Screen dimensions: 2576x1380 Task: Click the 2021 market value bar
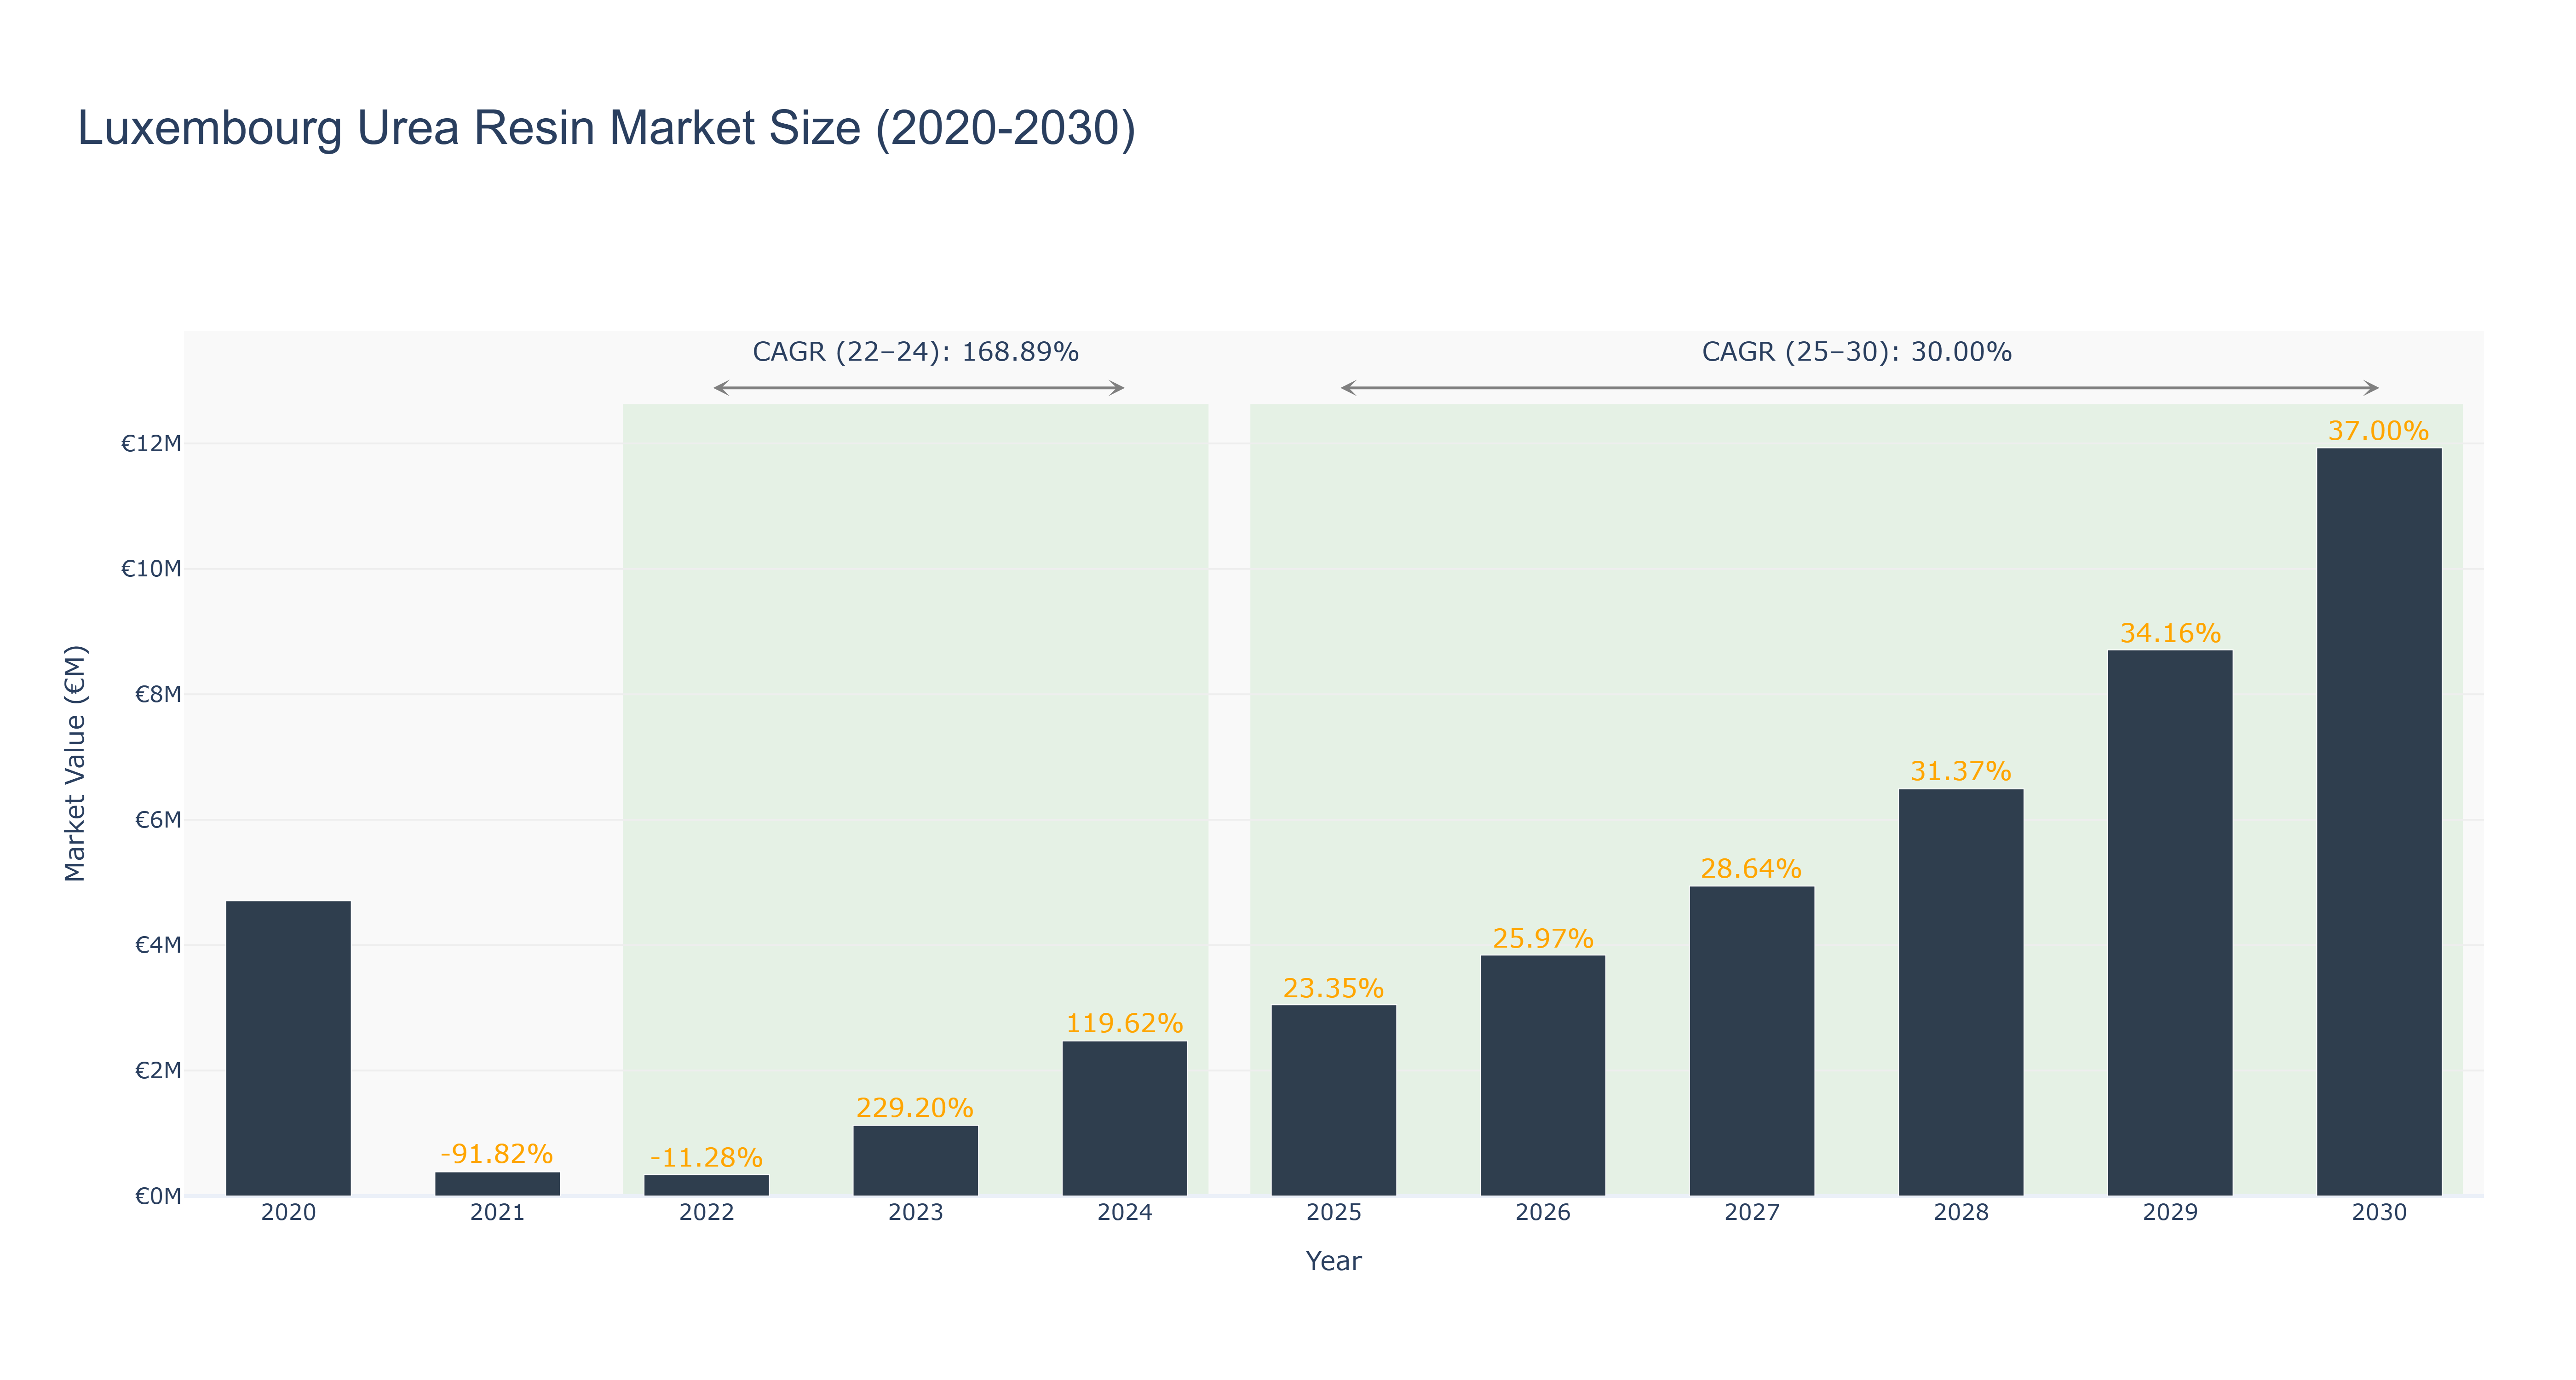coord(497,1184)
